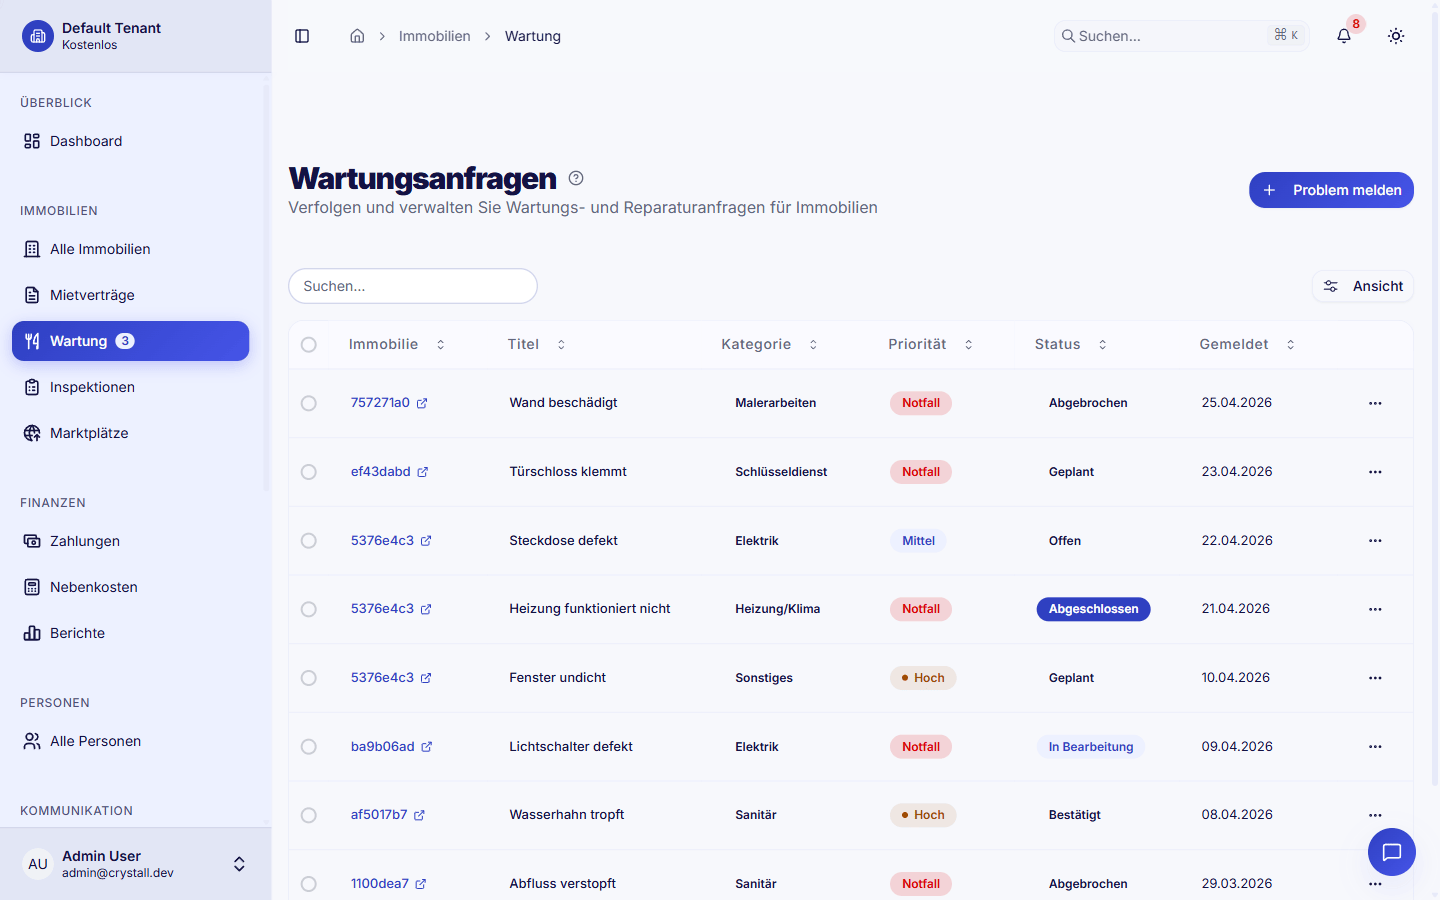Go to home via breadcrumb icon
This screenshot has height=900, width=1440.
(357, 36)
